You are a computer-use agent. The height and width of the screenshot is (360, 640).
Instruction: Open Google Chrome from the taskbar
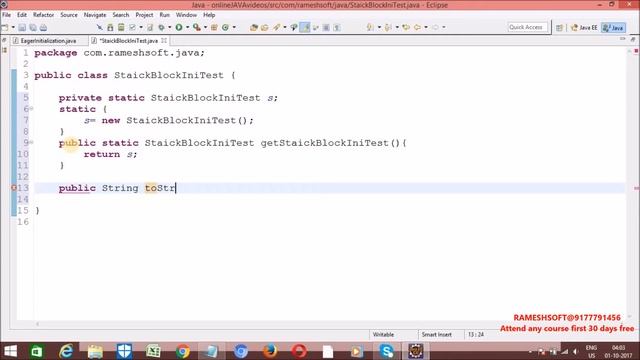tap(182, 351)
